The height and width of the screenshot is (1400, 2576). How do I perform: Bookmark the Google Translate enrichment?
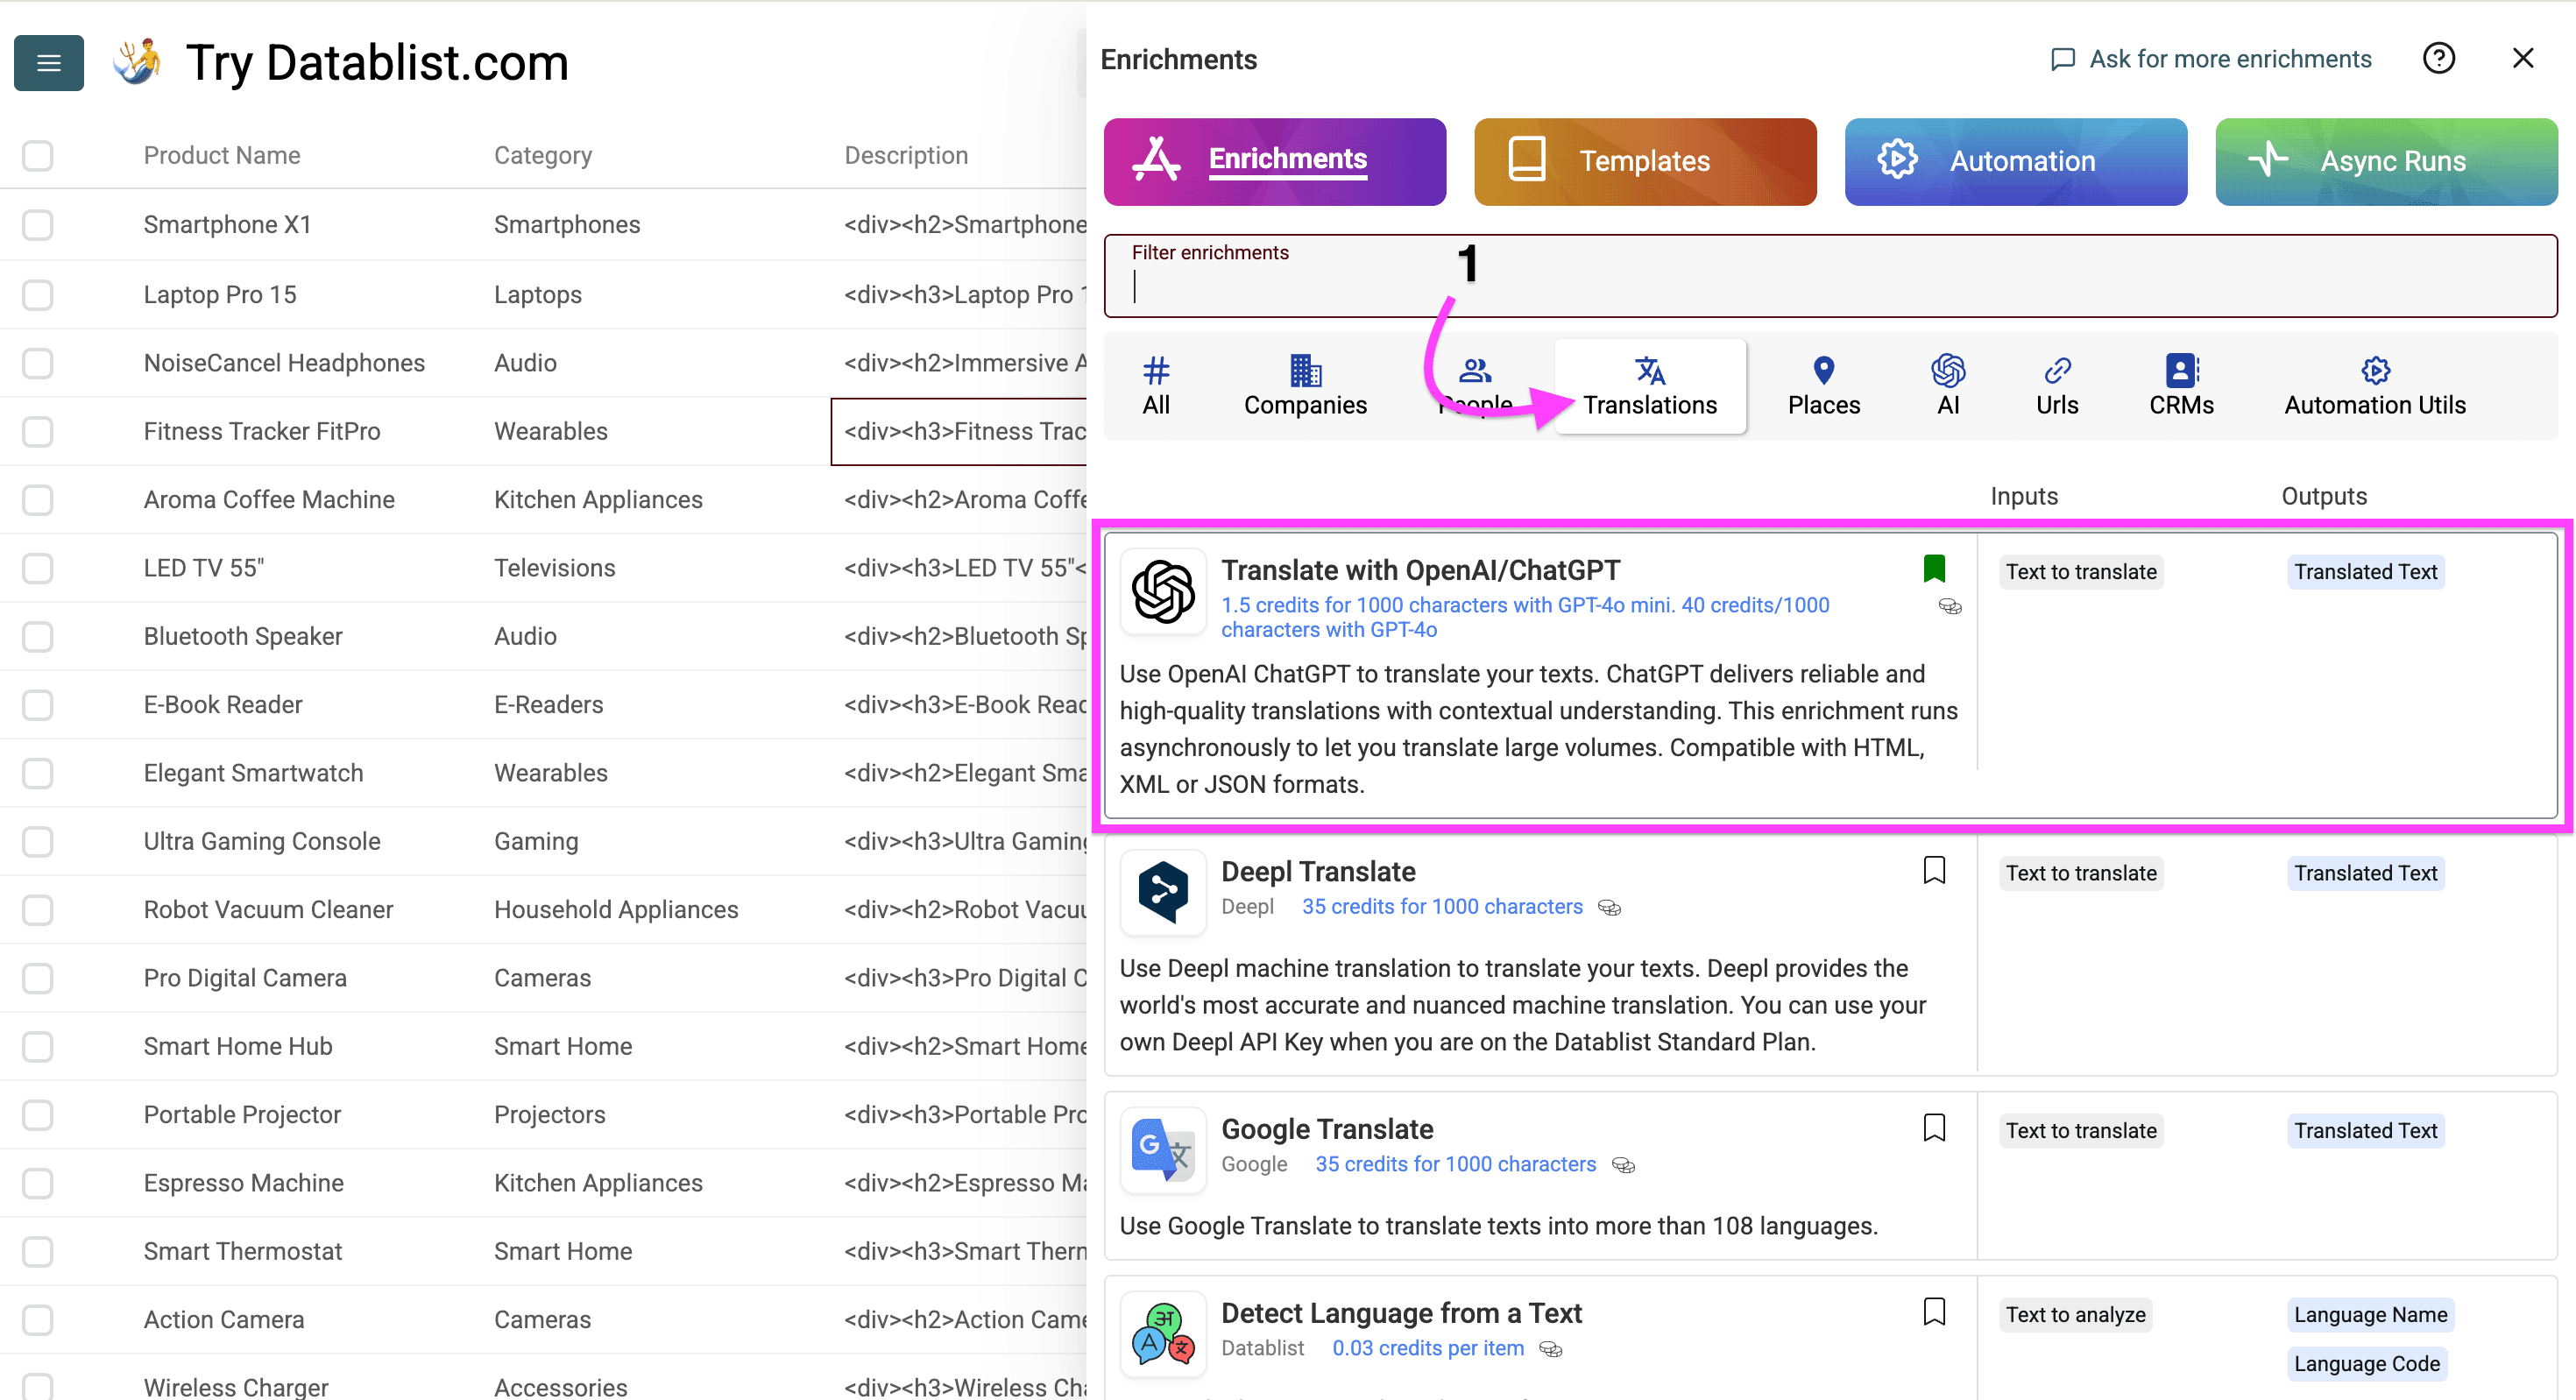pyautogui.click(x=1933, y=1128)
